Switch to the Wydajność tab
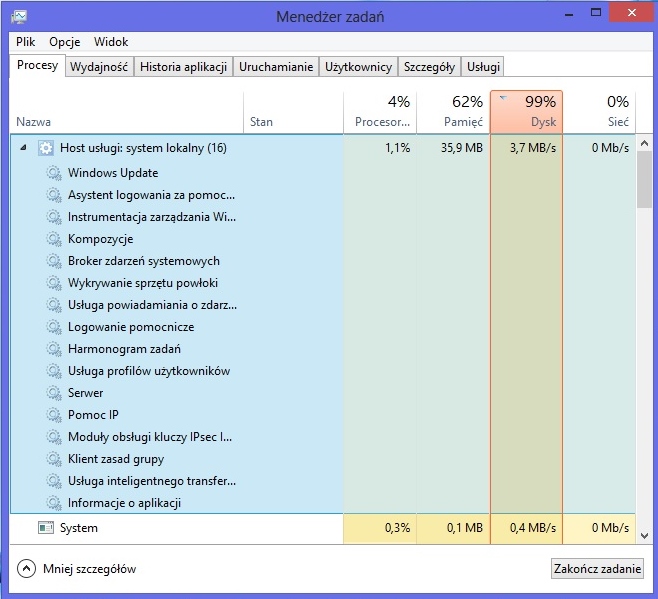Viewport: 658px width, 599px height. pyautogui.click(x=99, y=67)
